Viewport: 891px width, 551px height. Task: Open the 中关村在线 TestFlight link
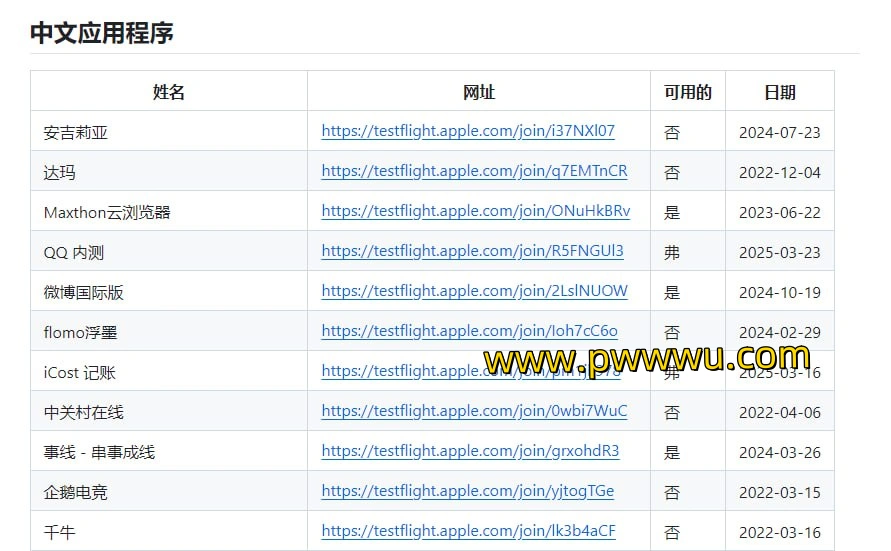pos(474,411)
